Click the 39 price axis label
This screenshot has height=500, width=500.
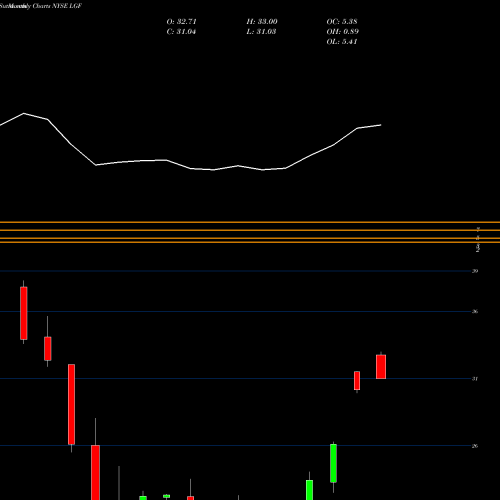(475, 271)
